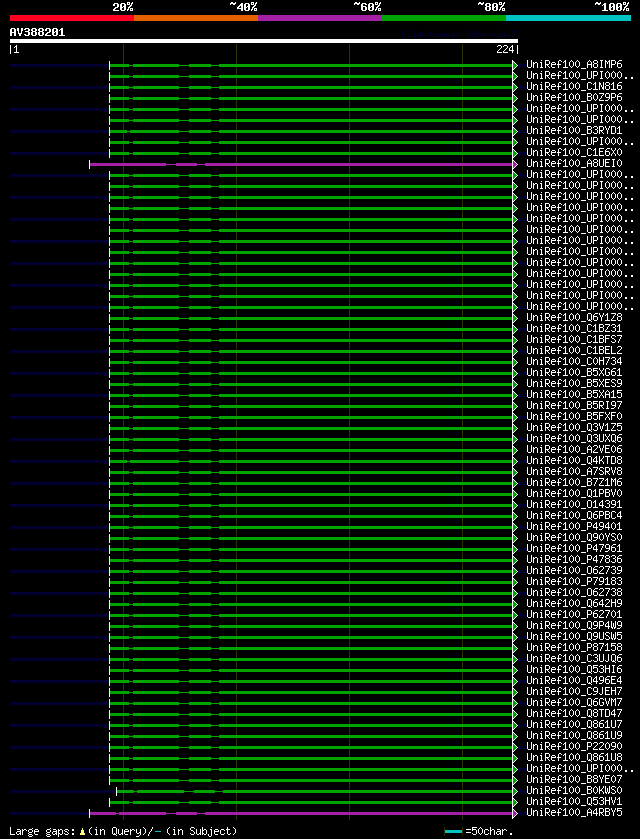This screenshot has width=640, height=839.
Task: Select the UniRef100_B5RI97 label
Action: tap(574, 406)
